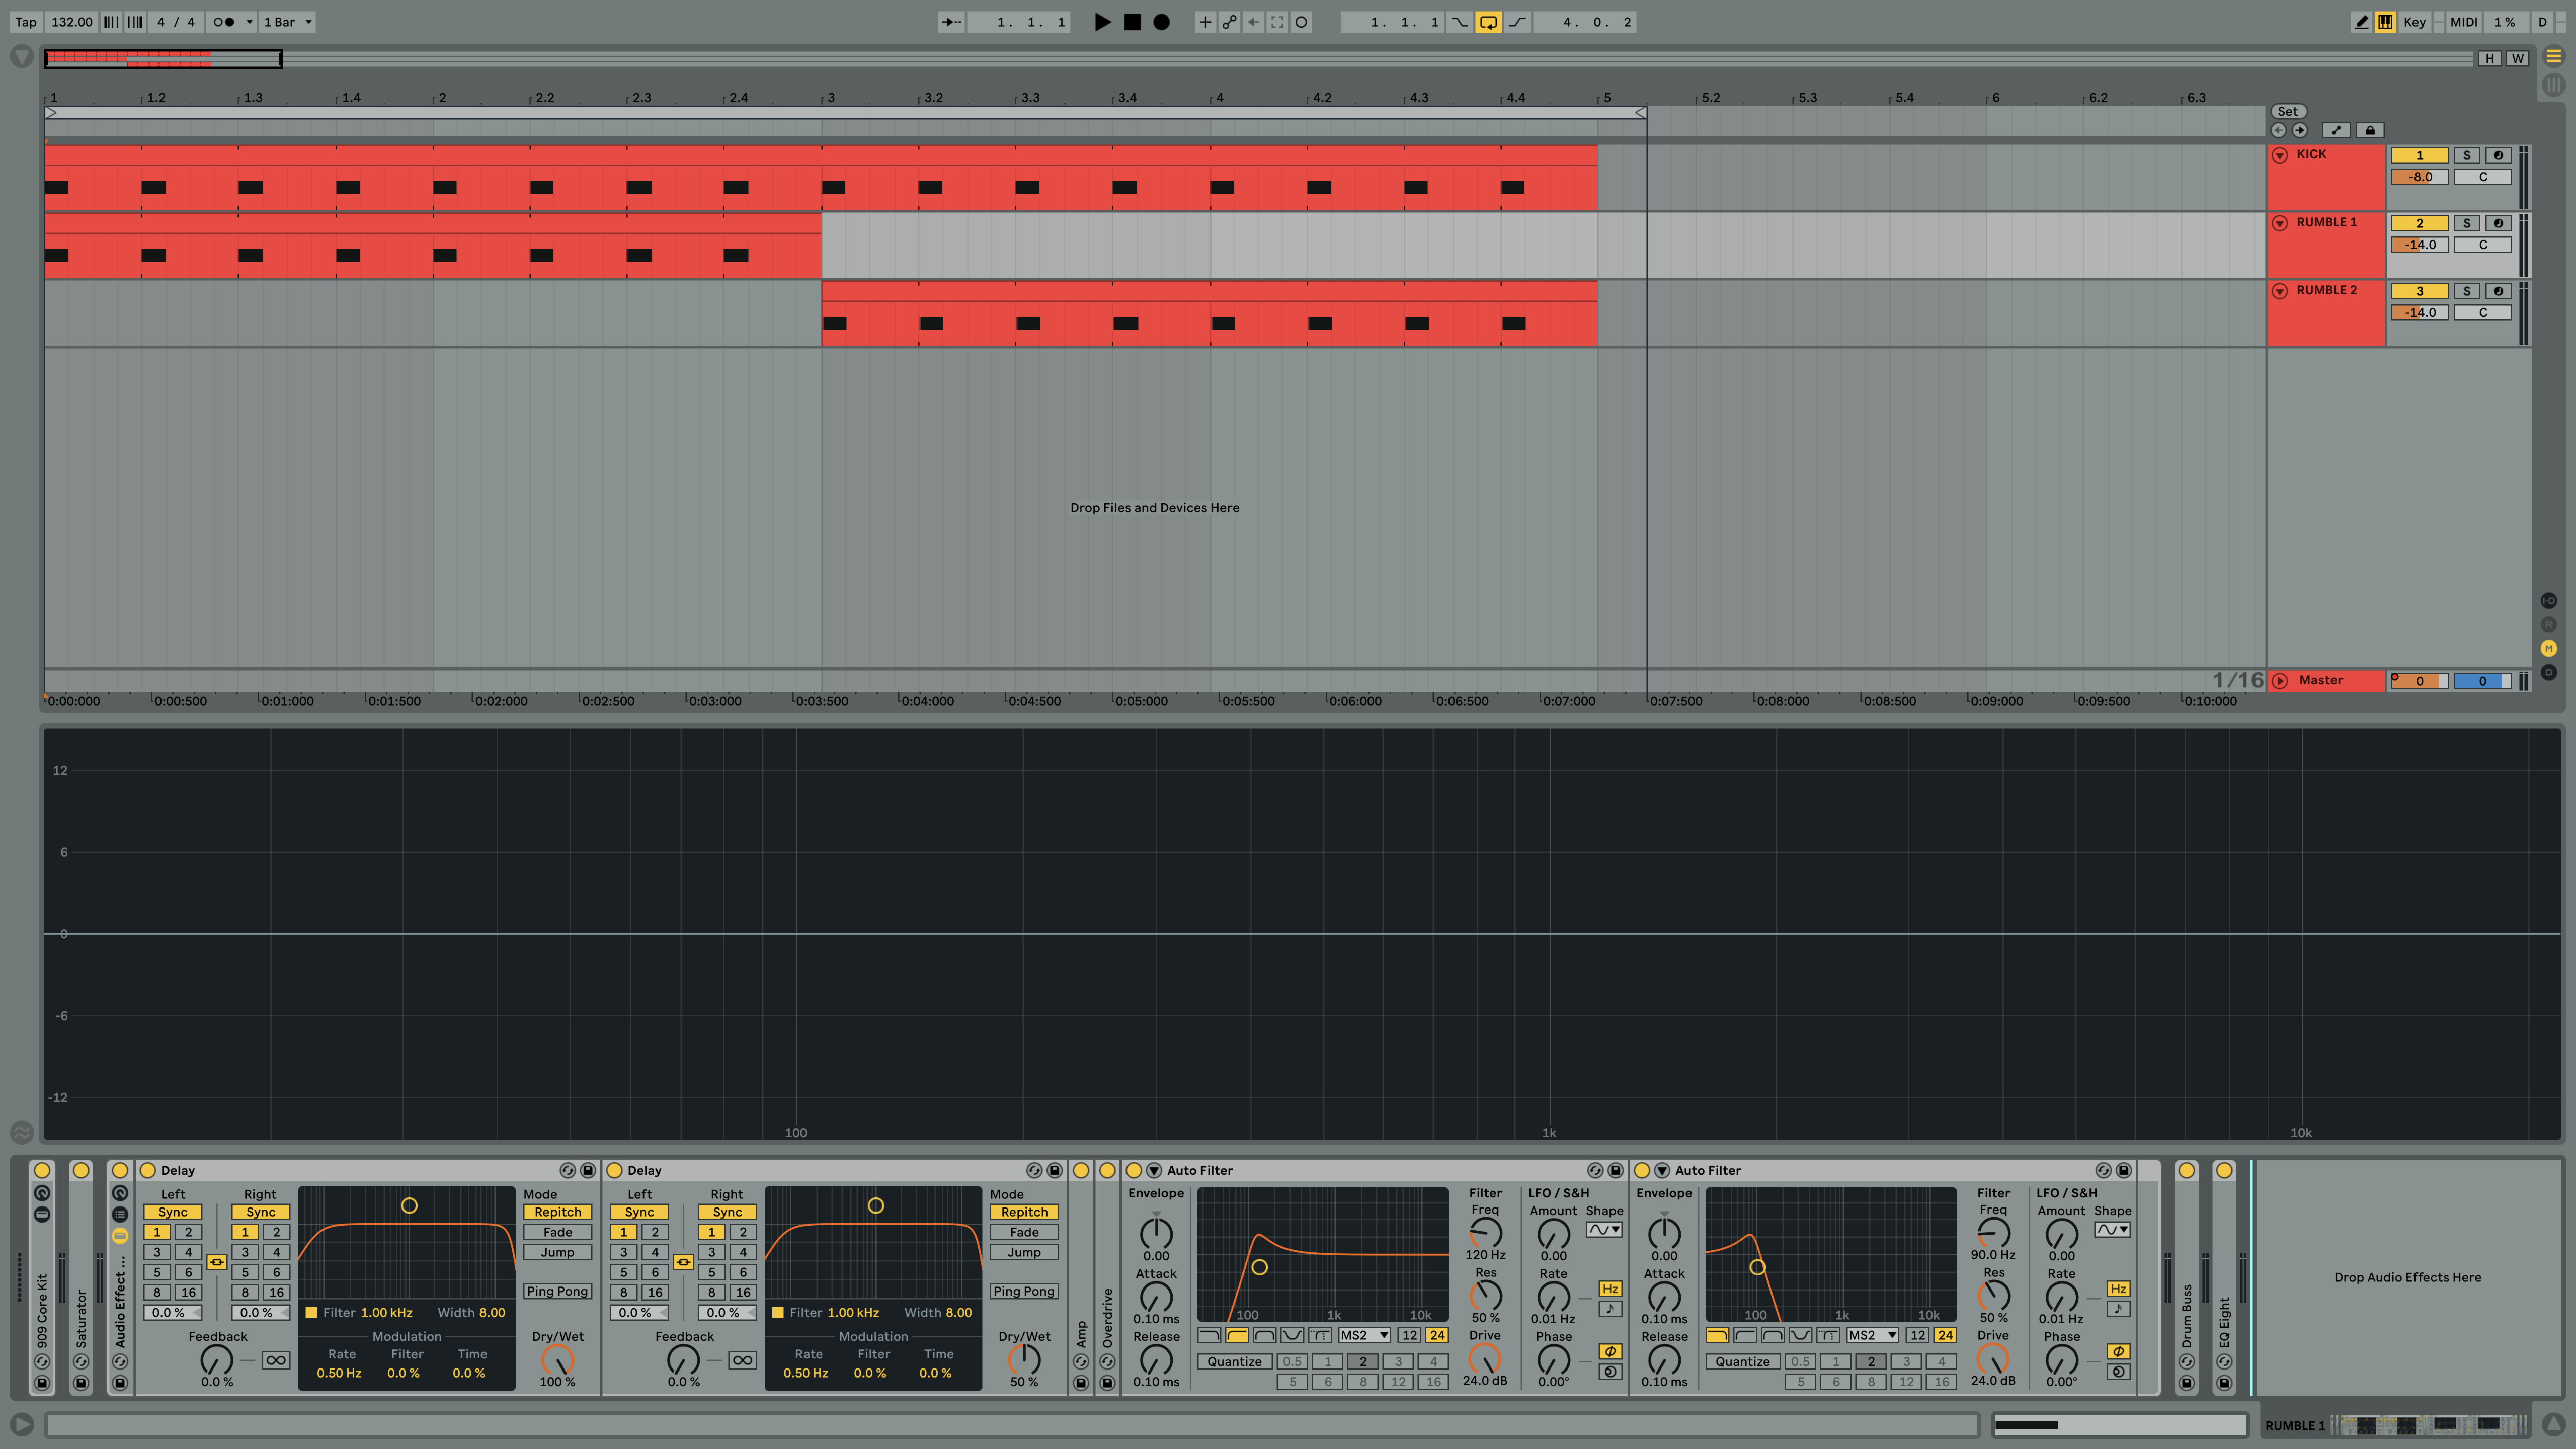
Task: Select Fade mode in first Delay
Action: point(558,1232)
